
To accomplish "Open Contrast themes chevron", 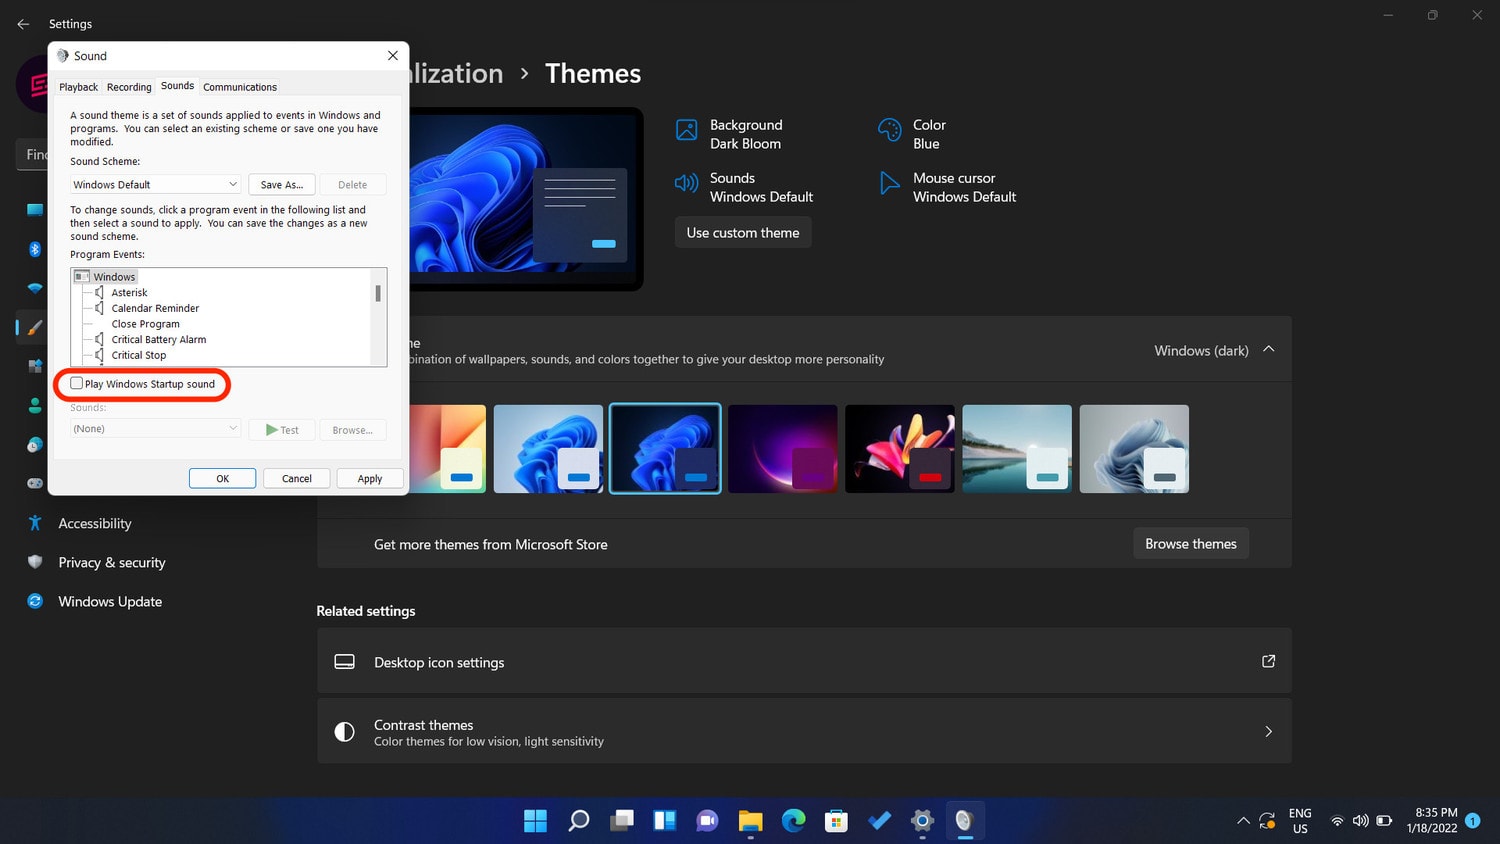I will [x=1269, y=732].
